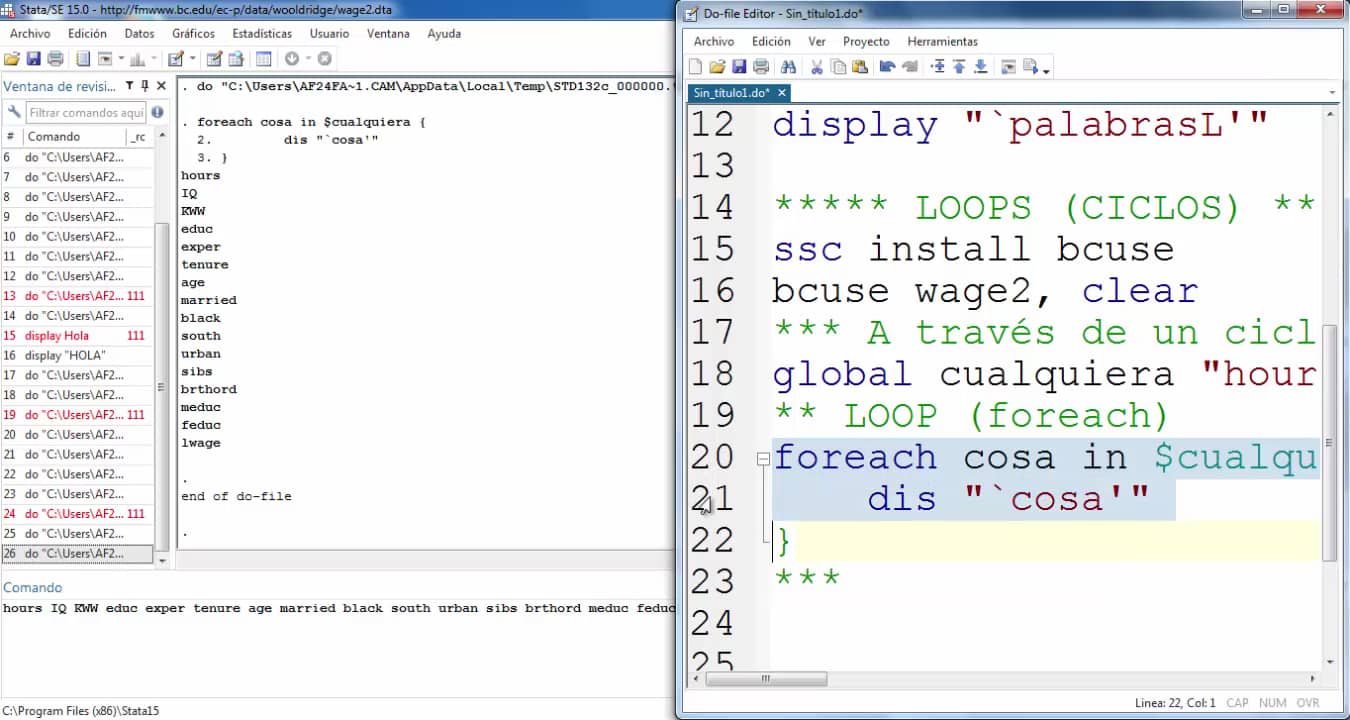The width and height of the screenshot is (1350, 720).
Task: Click the wrench icon in the review window
Action: coord(14,112)
